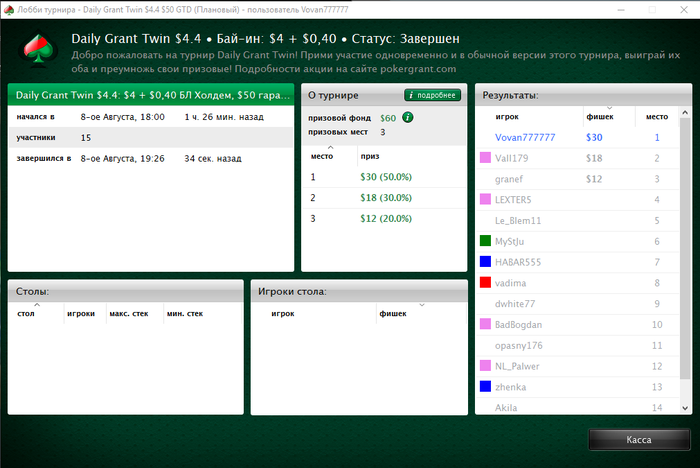The image size is (700, 468).
Task: Click the $12 (20.0%) third place prize
Action: (386, 218)
